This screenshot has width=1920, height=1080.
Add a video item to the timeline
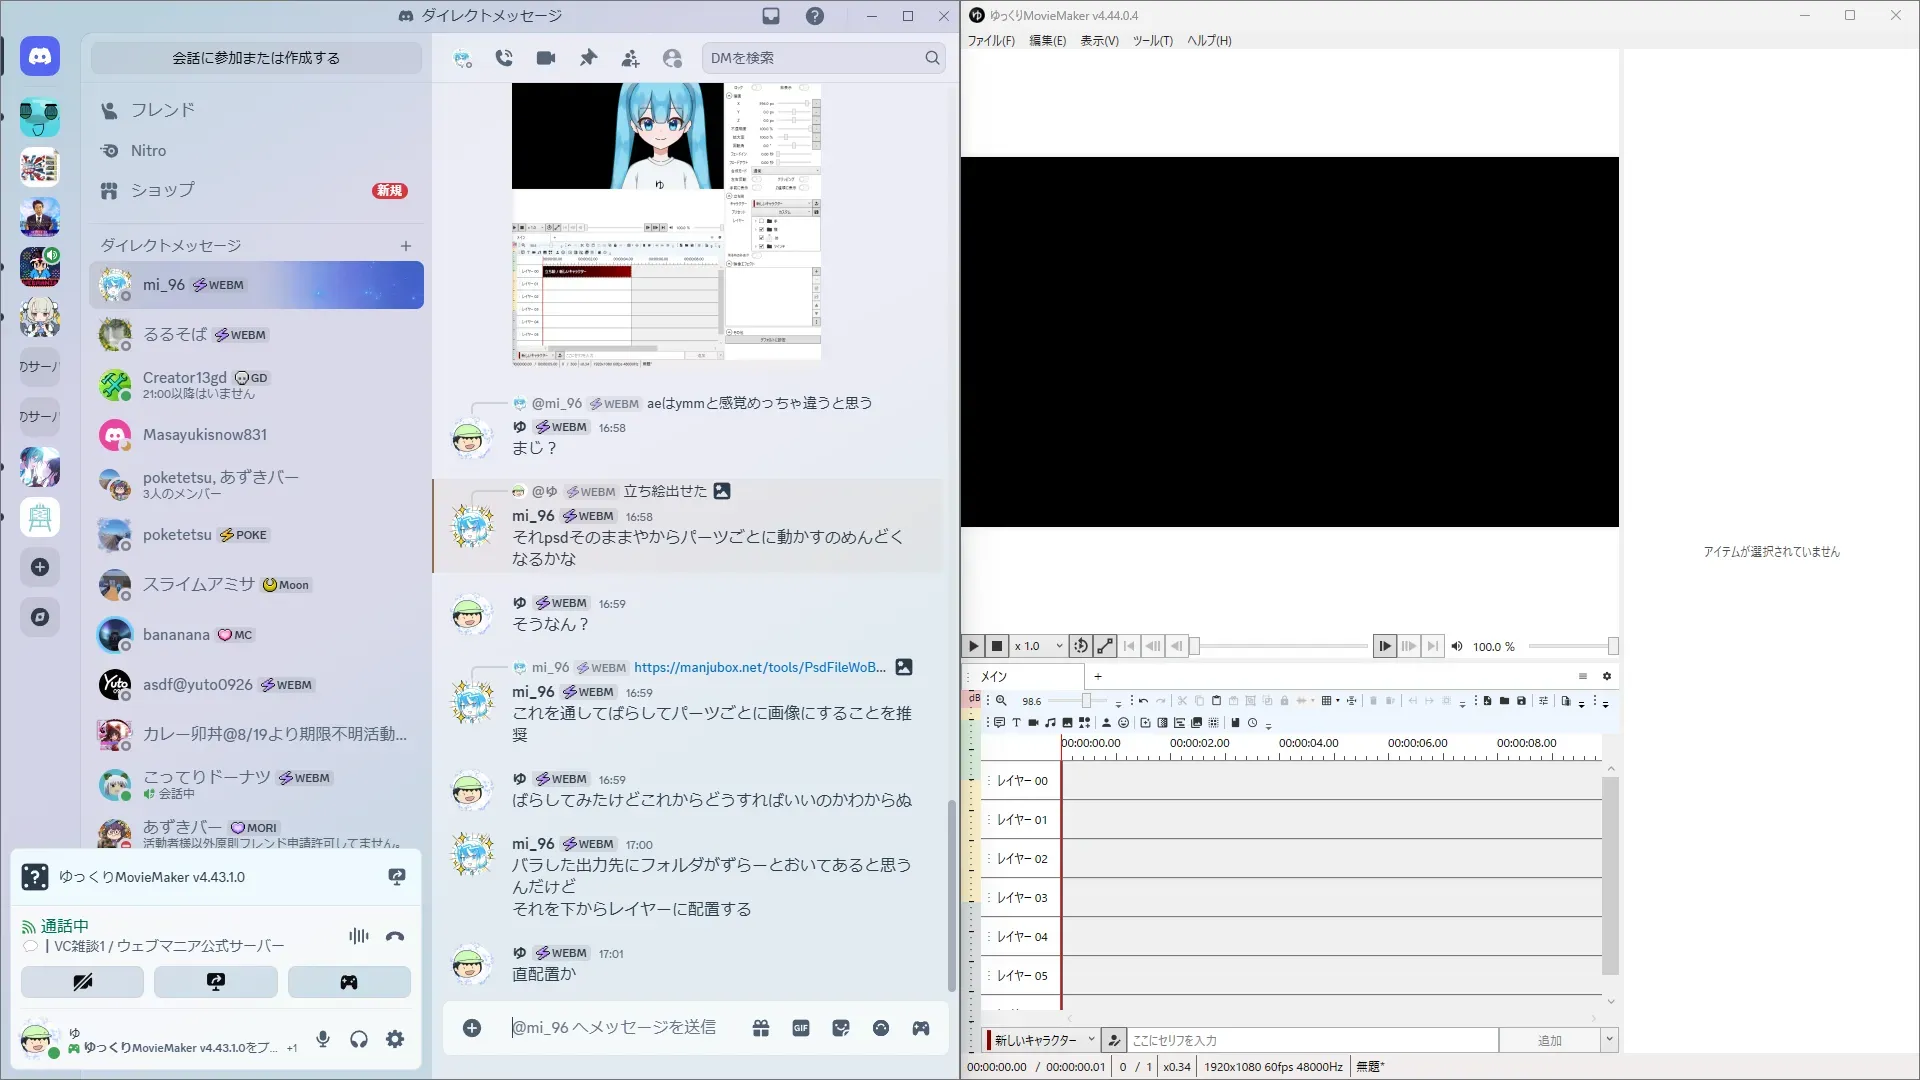(1033, 723)
